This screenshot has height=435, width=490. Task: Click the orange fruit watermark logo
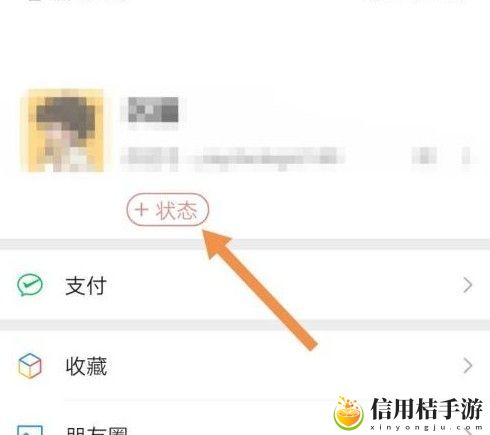pos(348,413)
